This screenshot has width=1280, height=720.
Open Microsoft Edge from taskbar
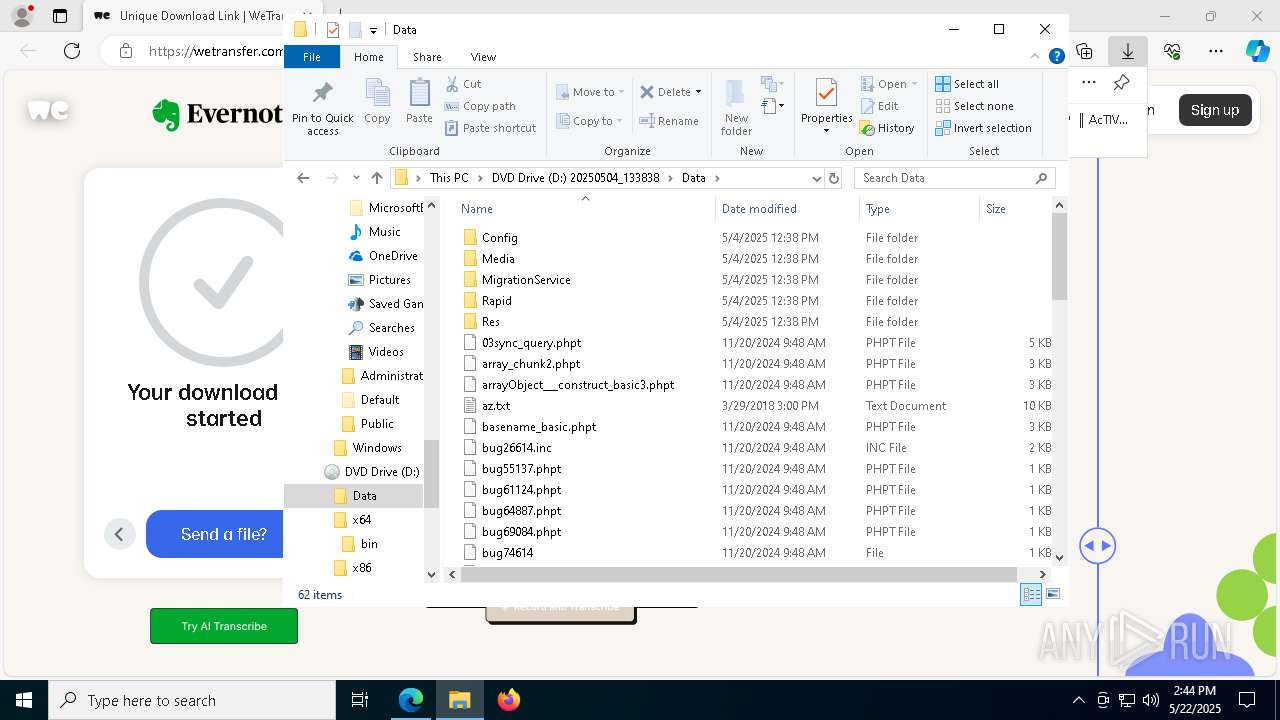click(x=411, y=700)
